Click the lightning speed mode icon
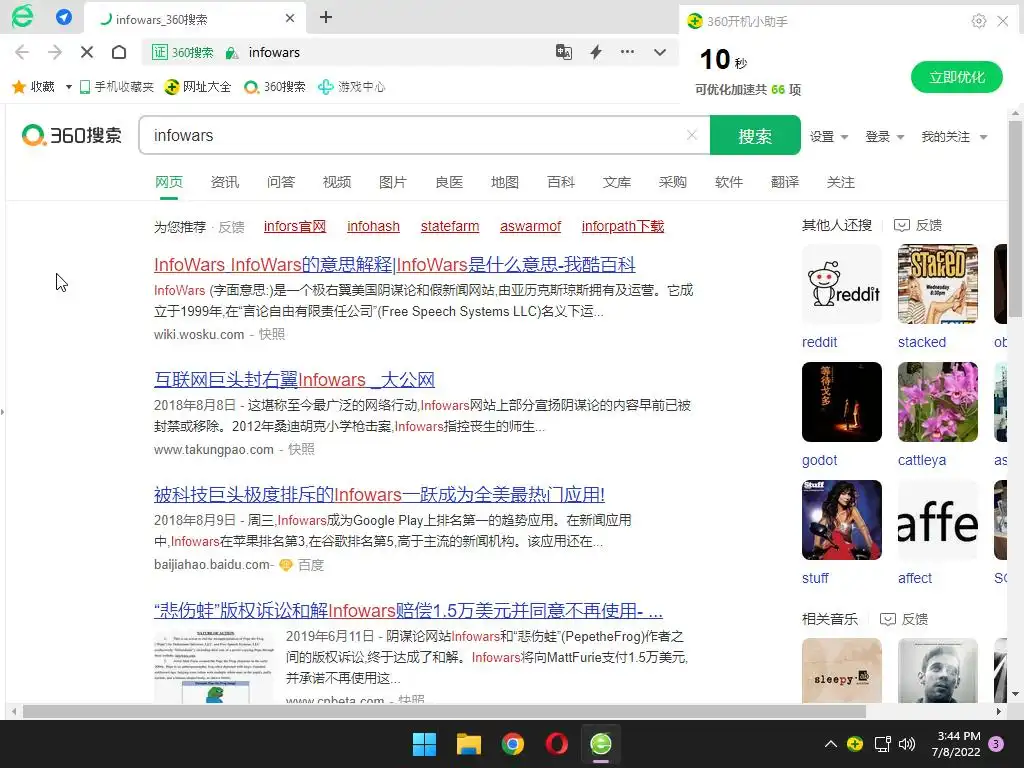Screen dimensions: 1024x768 pyautogui.click(x=596, y=52)
